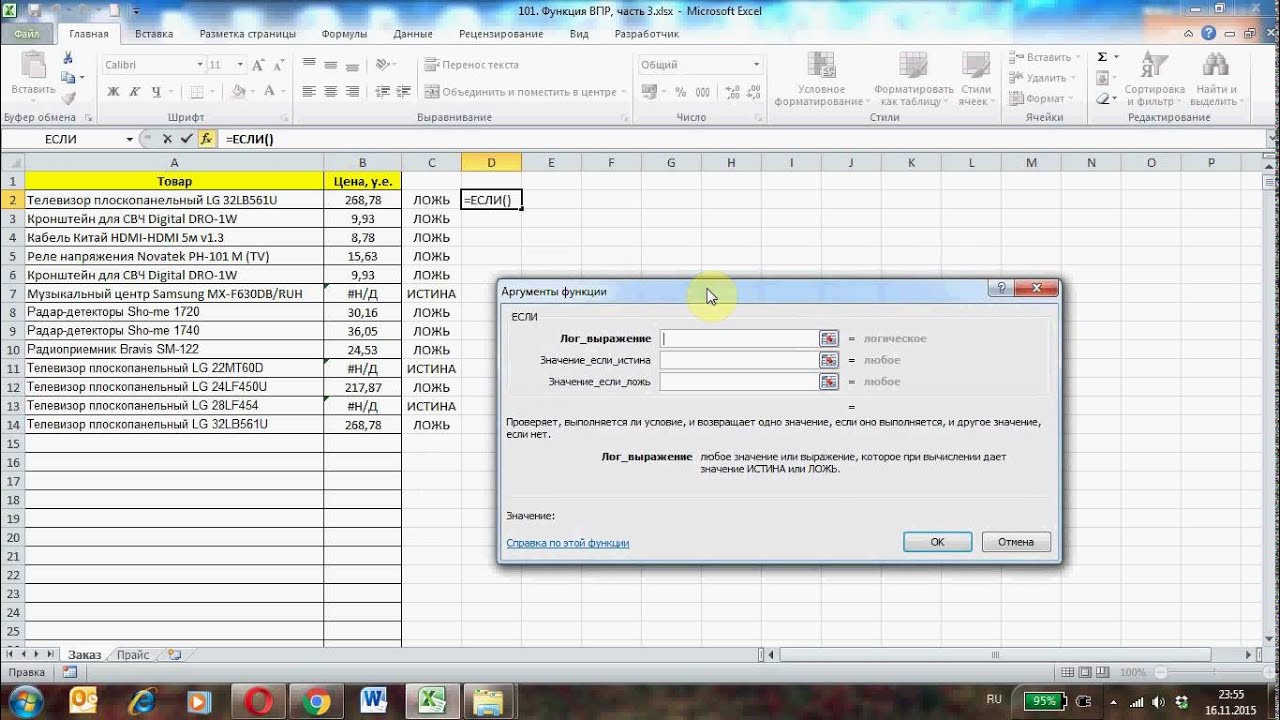Cancel formula entry with X icon

[x=167, y=139]
